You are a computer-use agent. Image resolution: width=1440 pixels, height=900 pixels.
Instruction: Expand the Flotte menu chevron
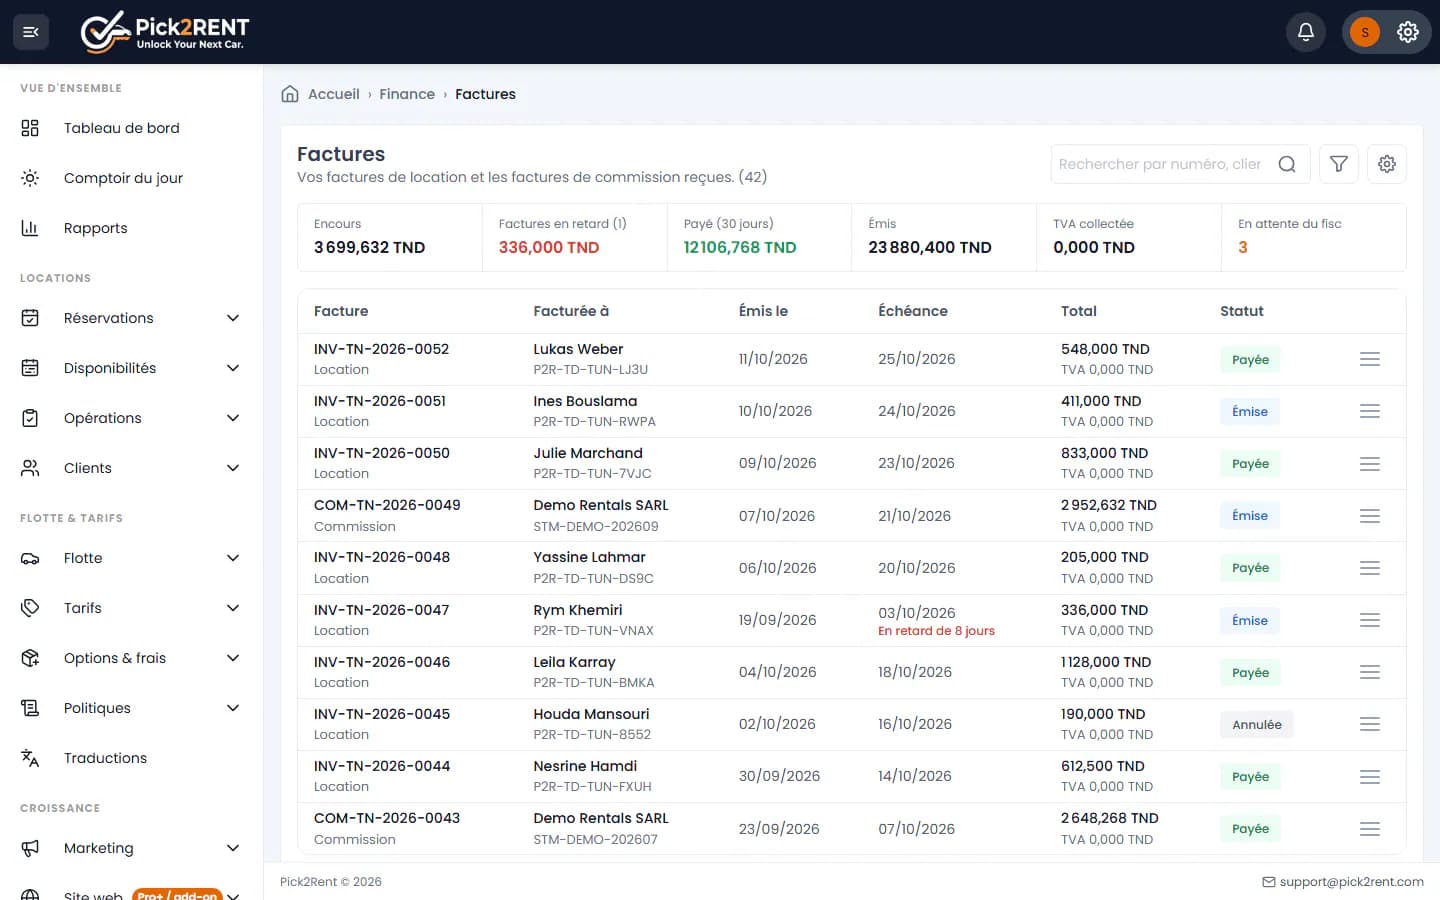(x=233, y=558)
